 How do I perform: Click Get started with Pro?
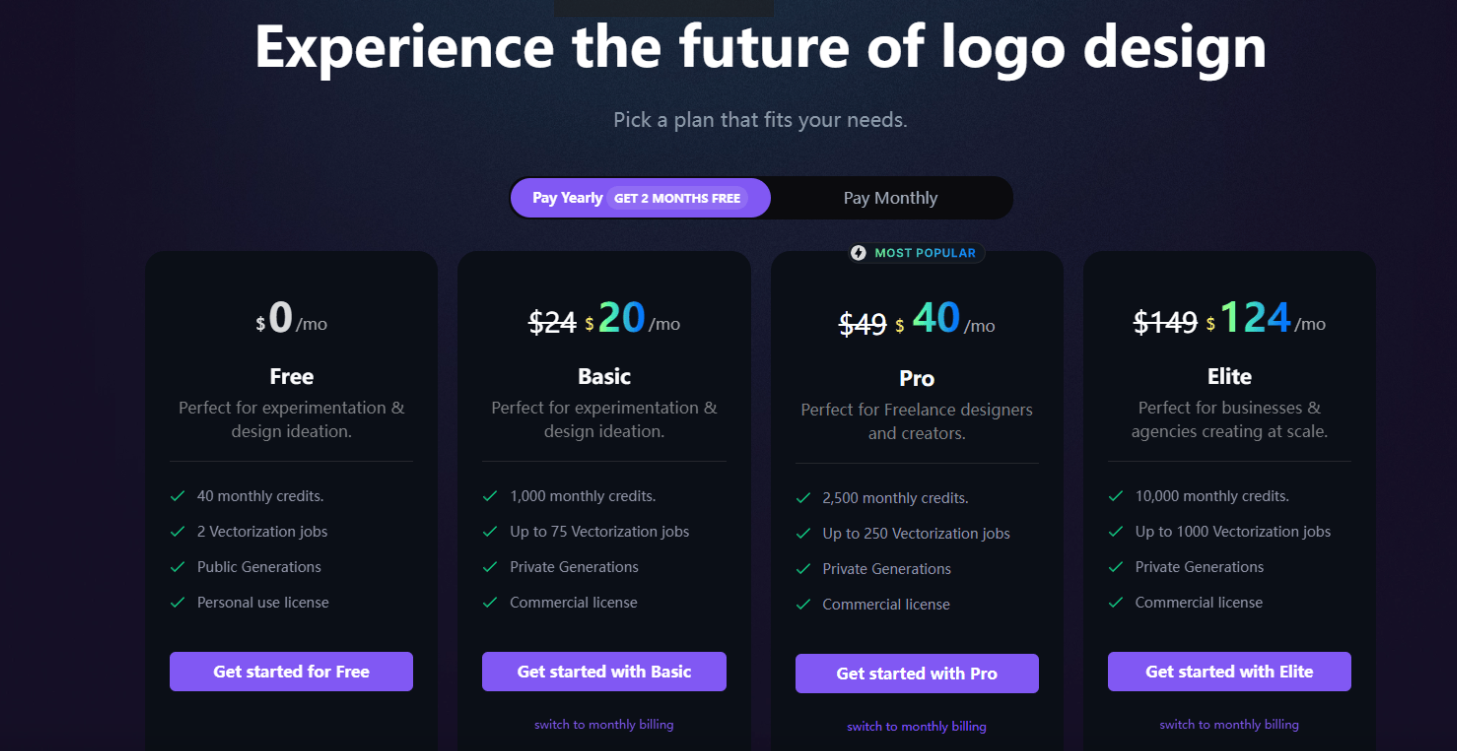(916, 673)
